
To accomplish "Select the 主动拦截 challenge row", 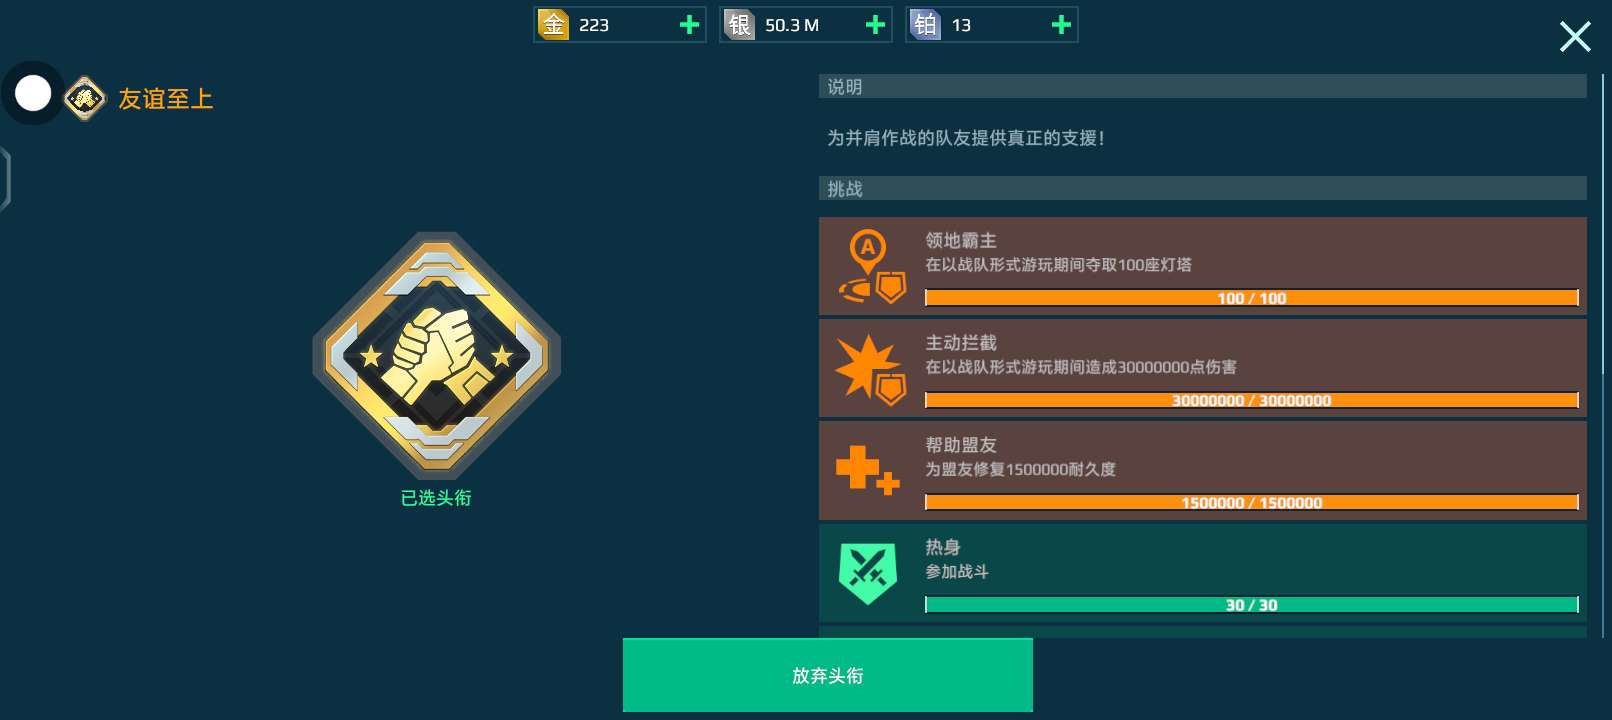I will (1203, 368).
